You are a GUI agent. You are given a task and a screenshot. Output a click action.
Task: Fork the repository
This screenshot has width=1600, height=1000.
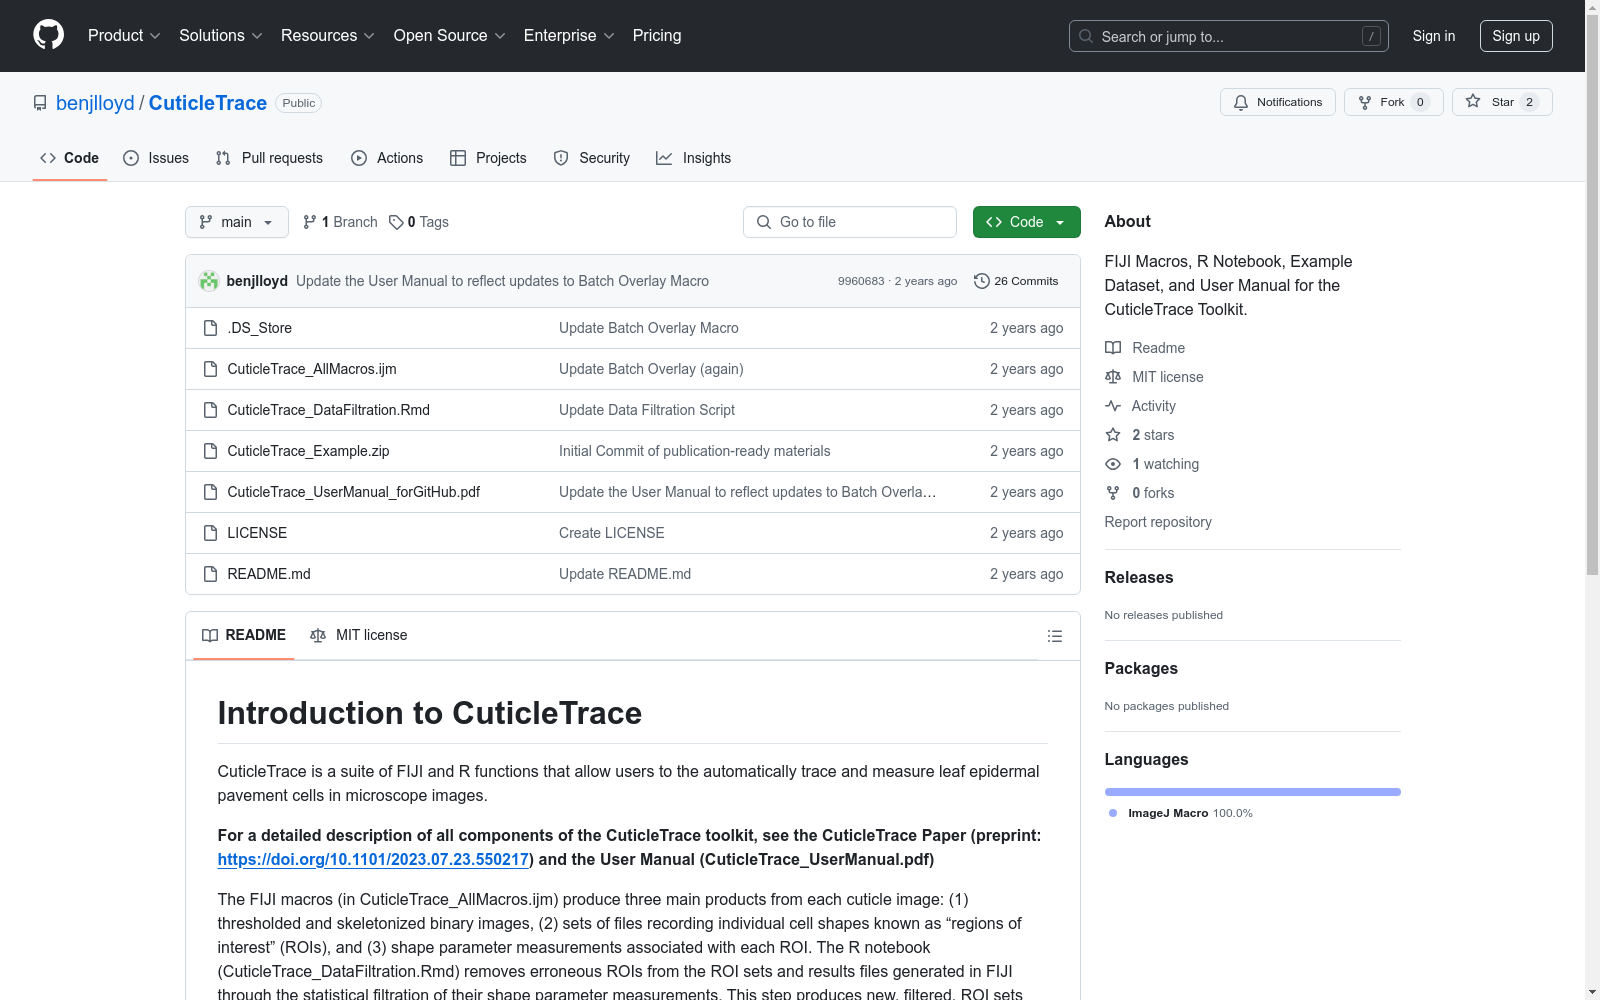[x=1393, y=102]
